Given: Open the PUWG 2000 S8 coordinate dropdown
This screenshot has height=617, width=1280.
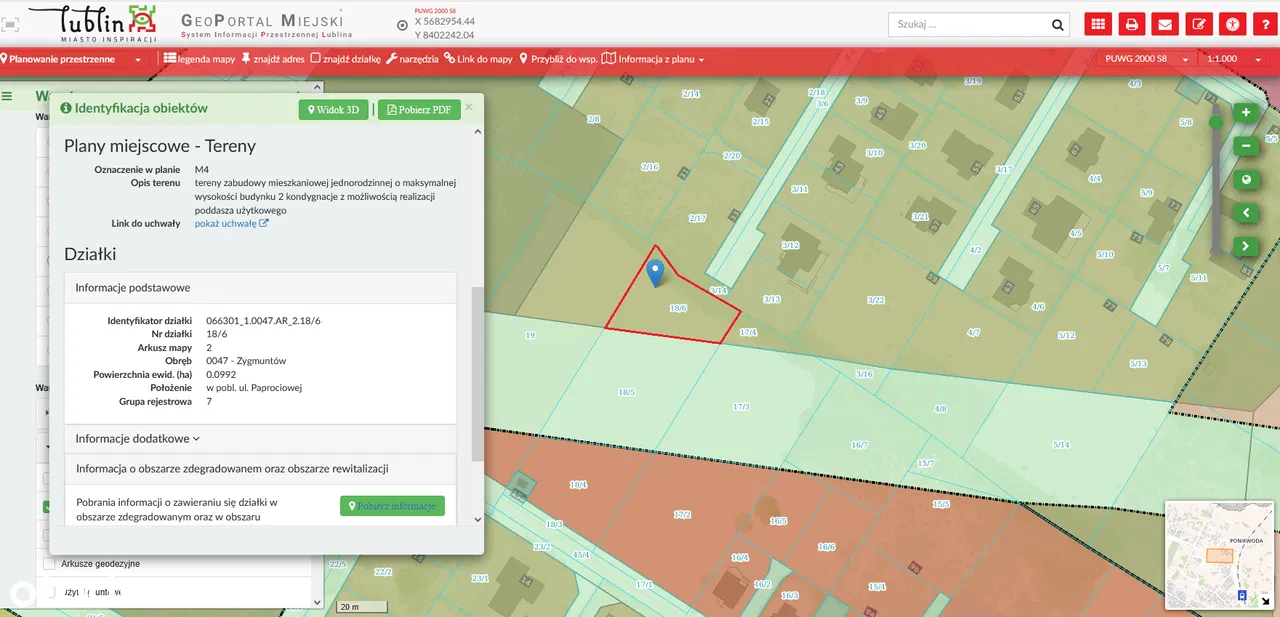Looking at the screenshot, I should [x=1146, y=59].
